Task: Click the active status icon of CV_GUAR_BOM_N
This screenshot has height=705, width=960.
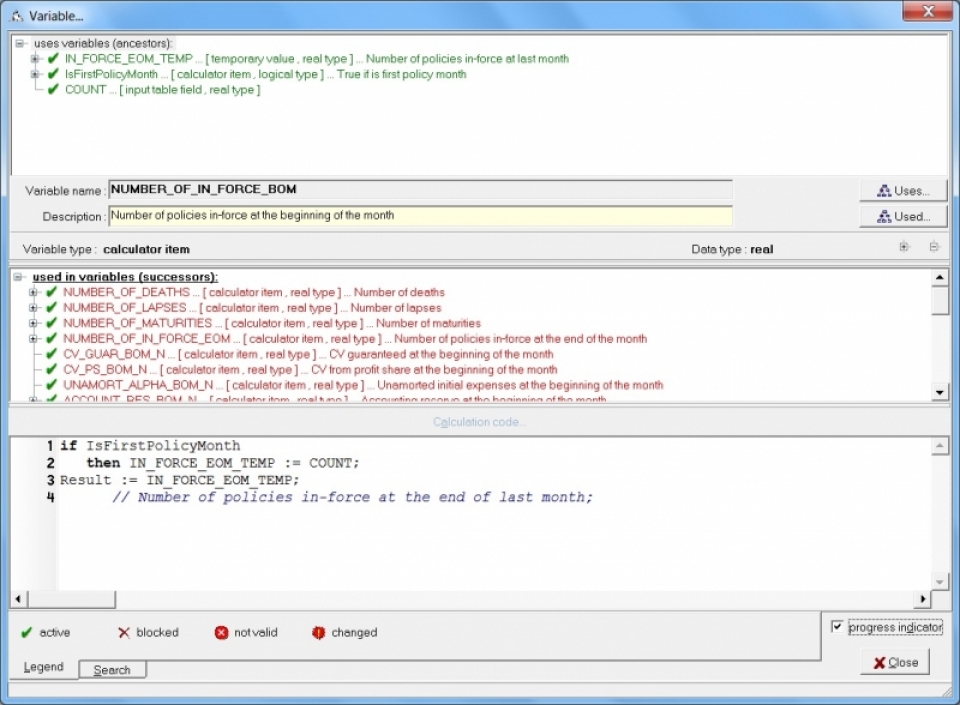Action: tap(51, 354)
